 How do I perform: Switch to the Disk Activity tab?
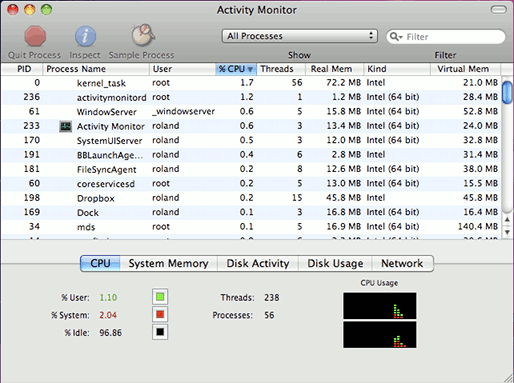click(258, 263)
